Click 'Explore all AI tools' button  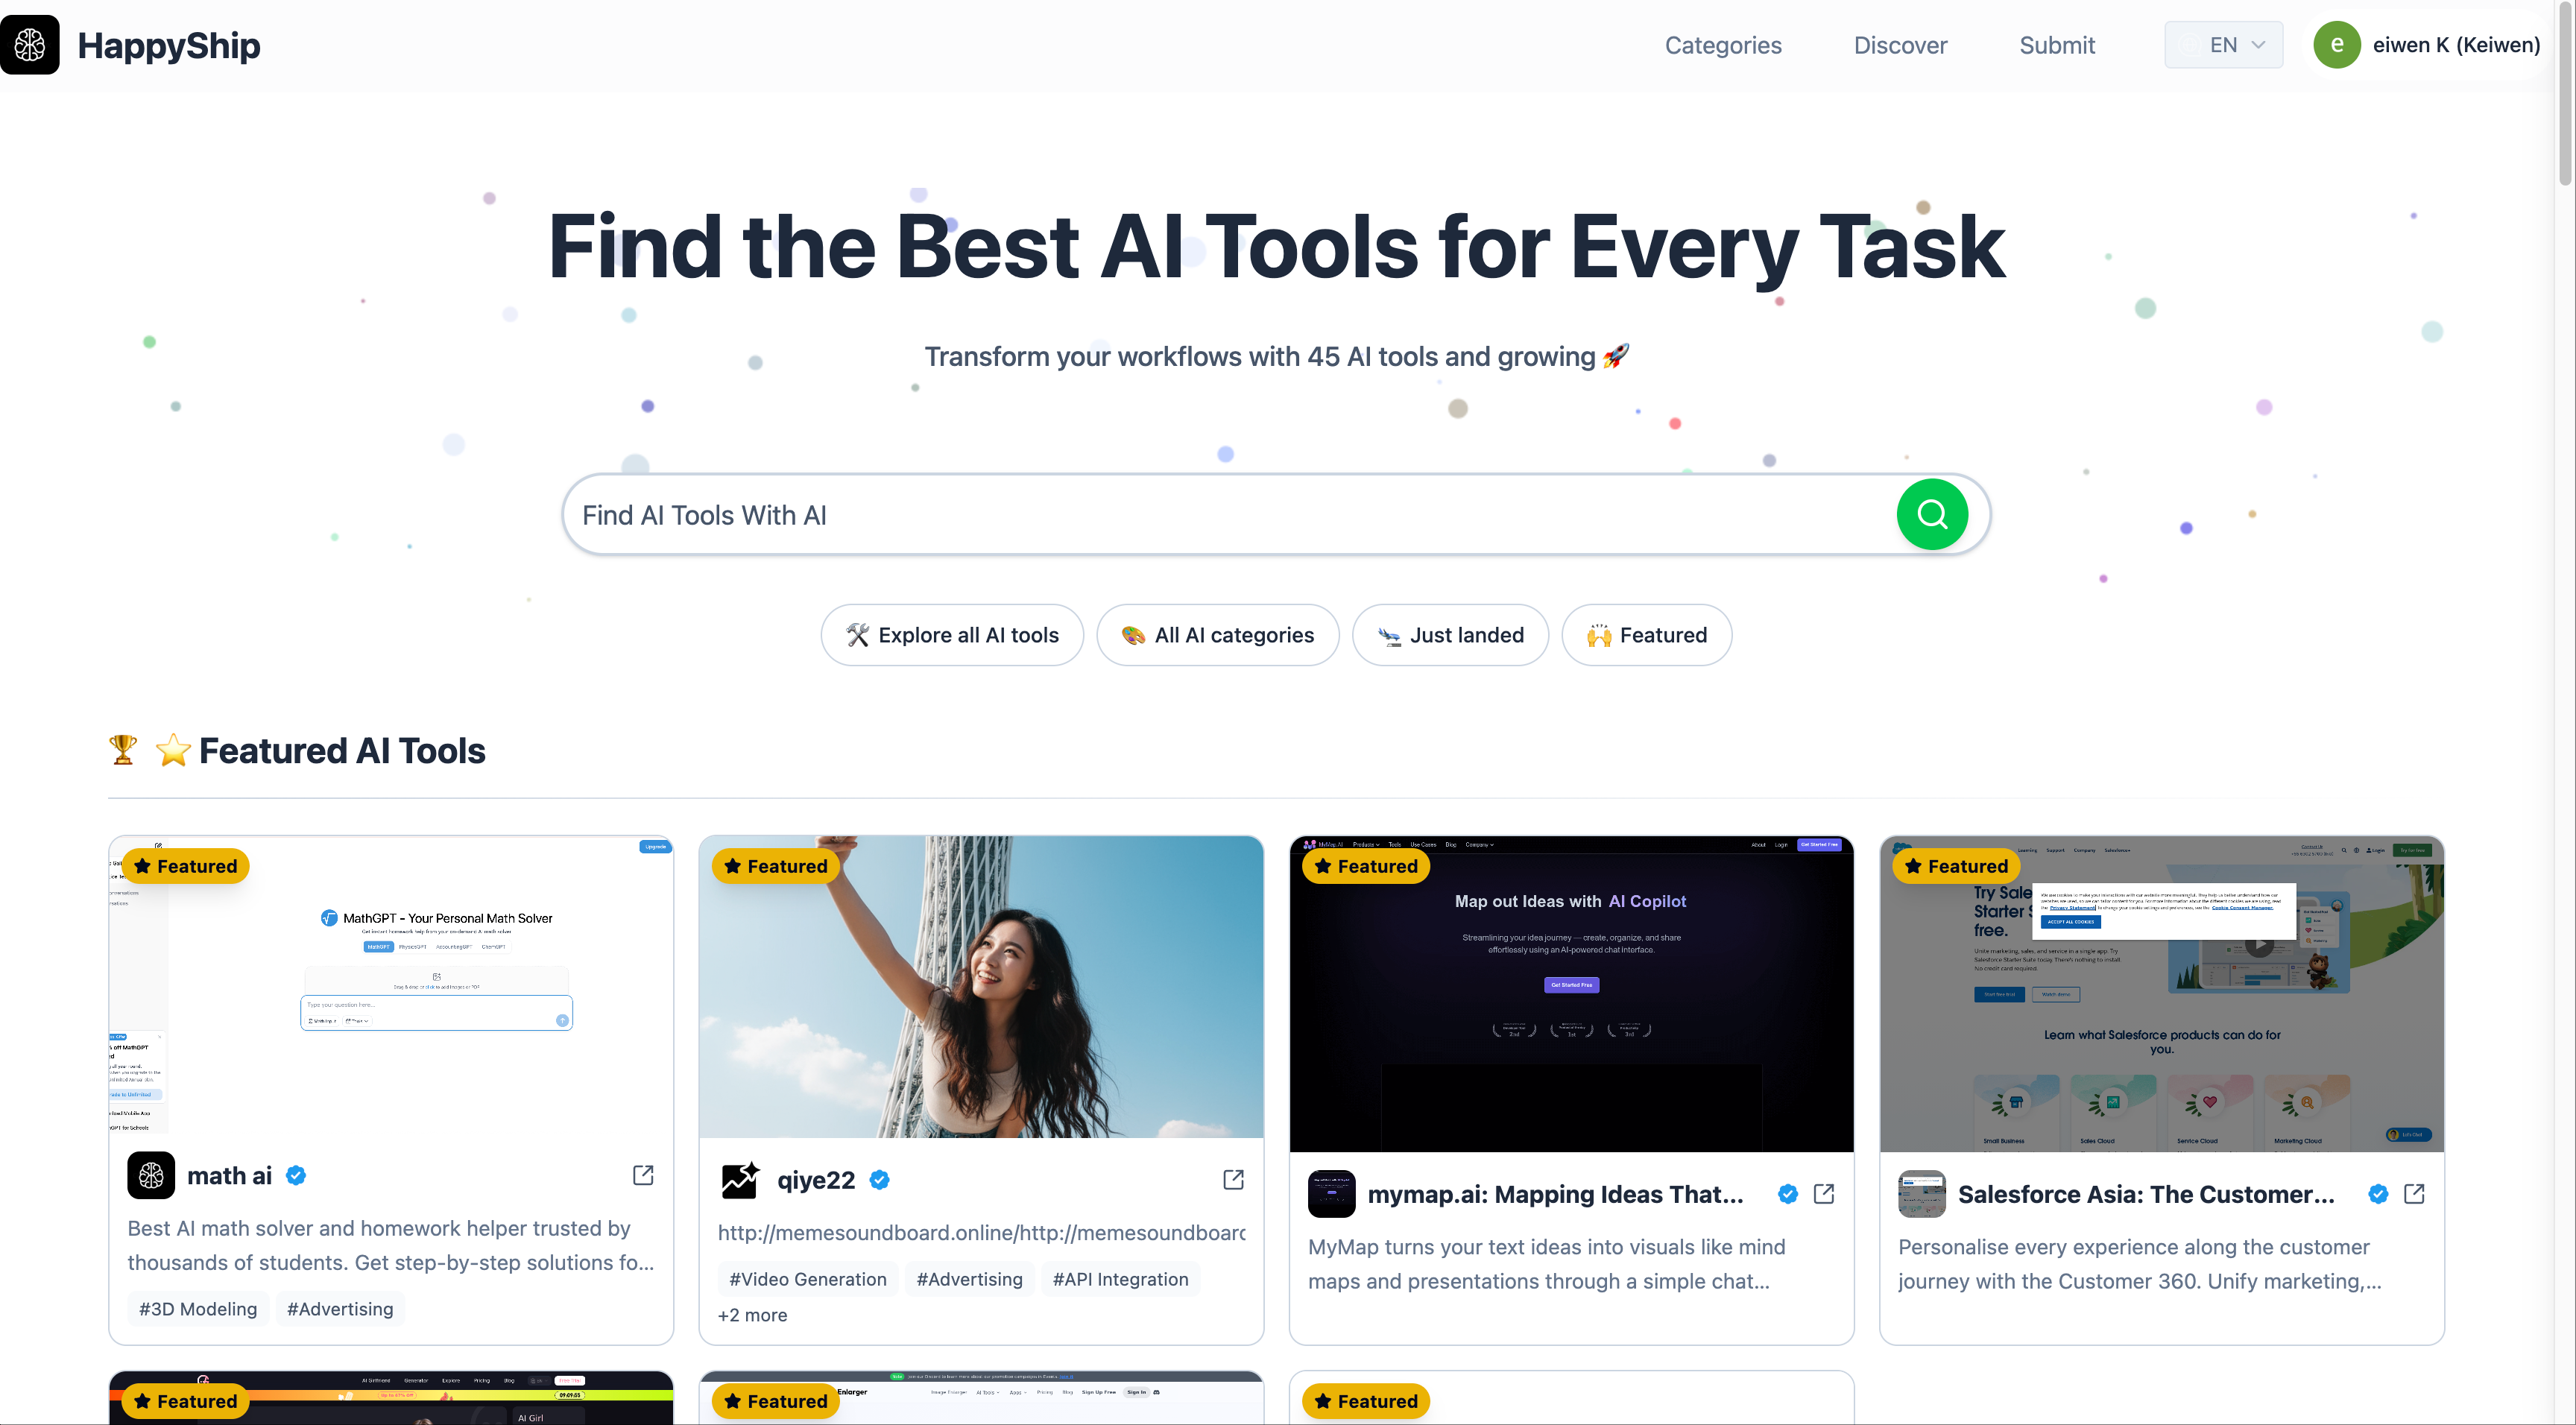click(951, 635)
